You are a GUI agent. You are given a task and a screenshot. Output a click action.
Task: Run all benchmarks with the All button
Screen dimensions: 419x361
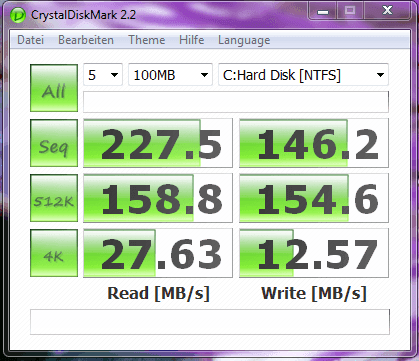coord(54,88)
